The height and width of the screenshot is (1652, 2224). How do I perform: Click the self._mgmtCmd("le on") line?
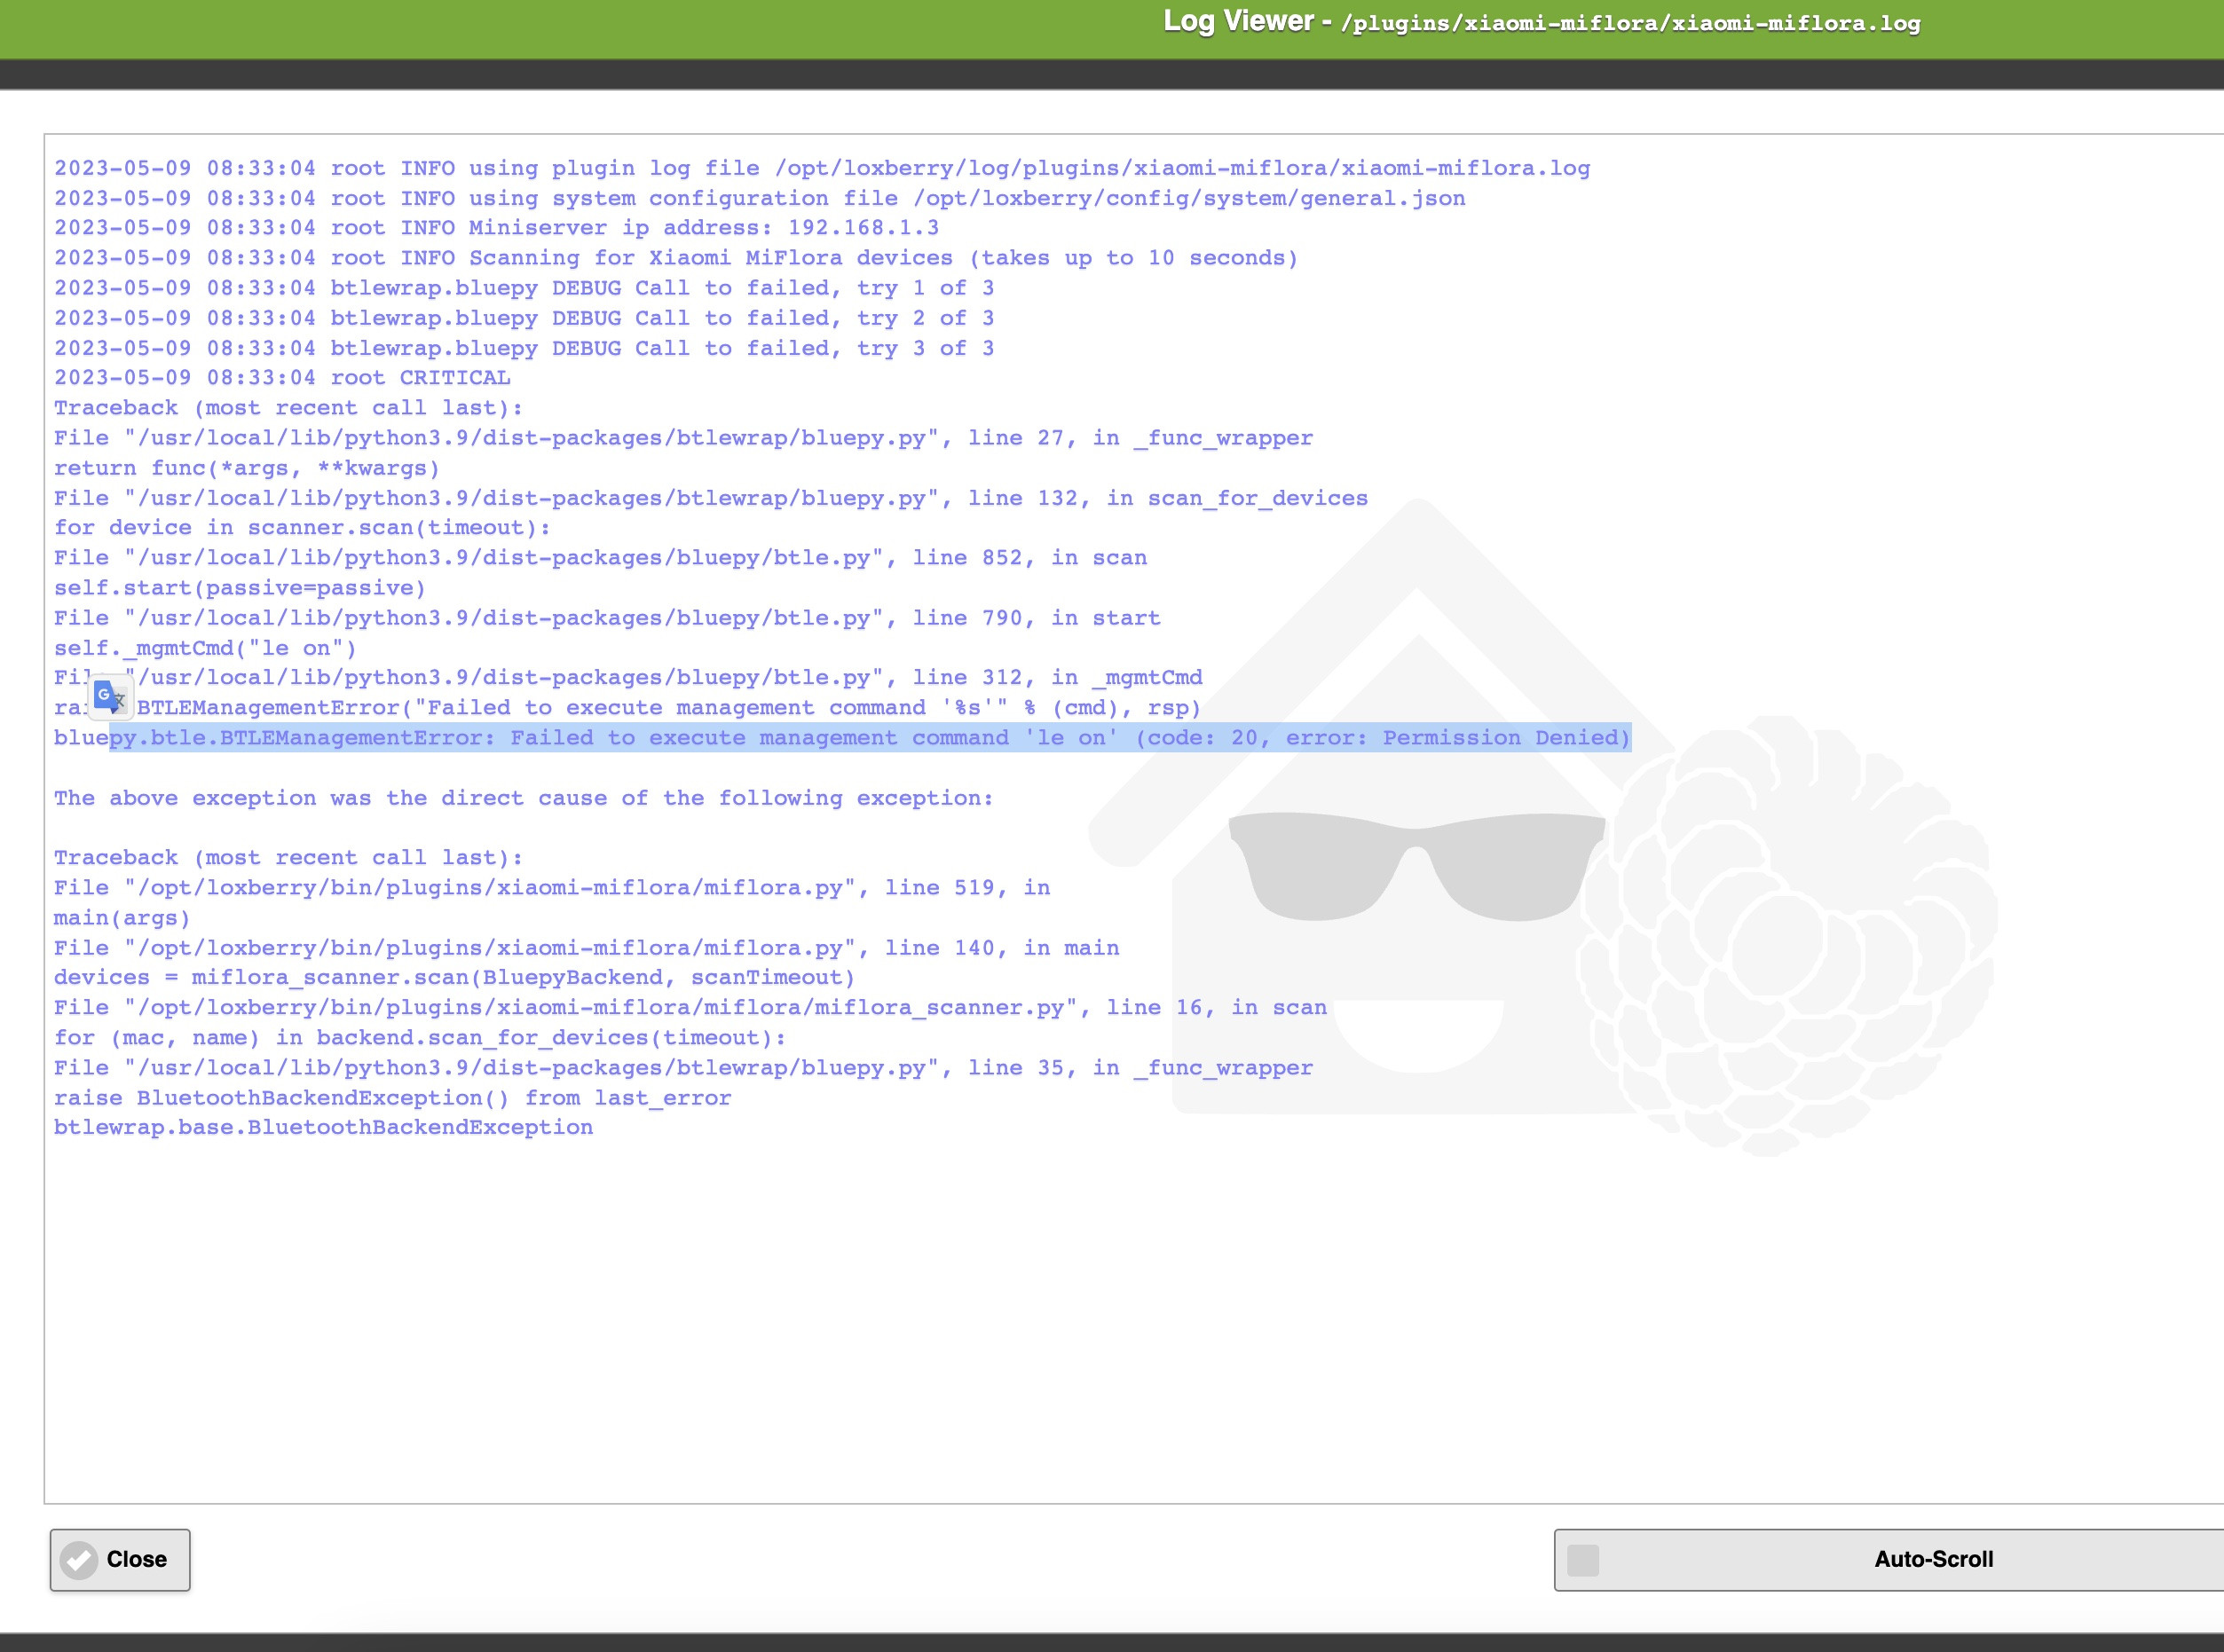(x=205, y=648)
